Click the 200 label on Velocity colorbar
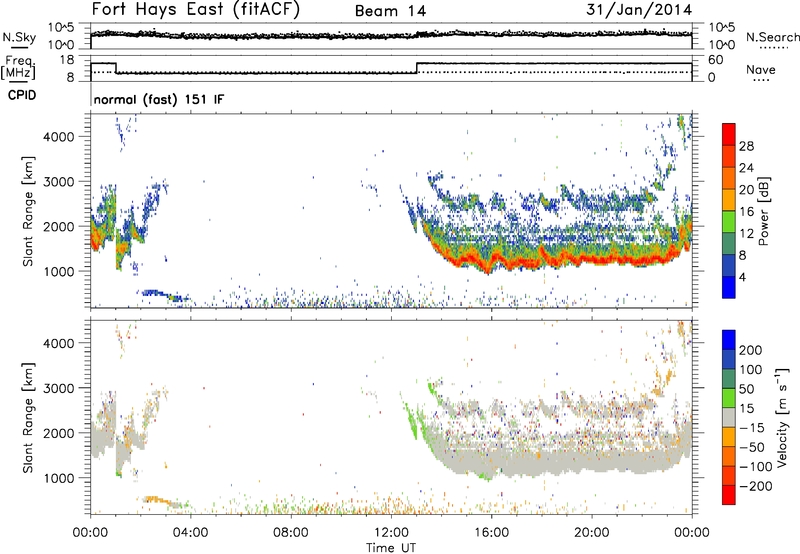The height and width of the screenshot is (554, 800). (751, 350)
